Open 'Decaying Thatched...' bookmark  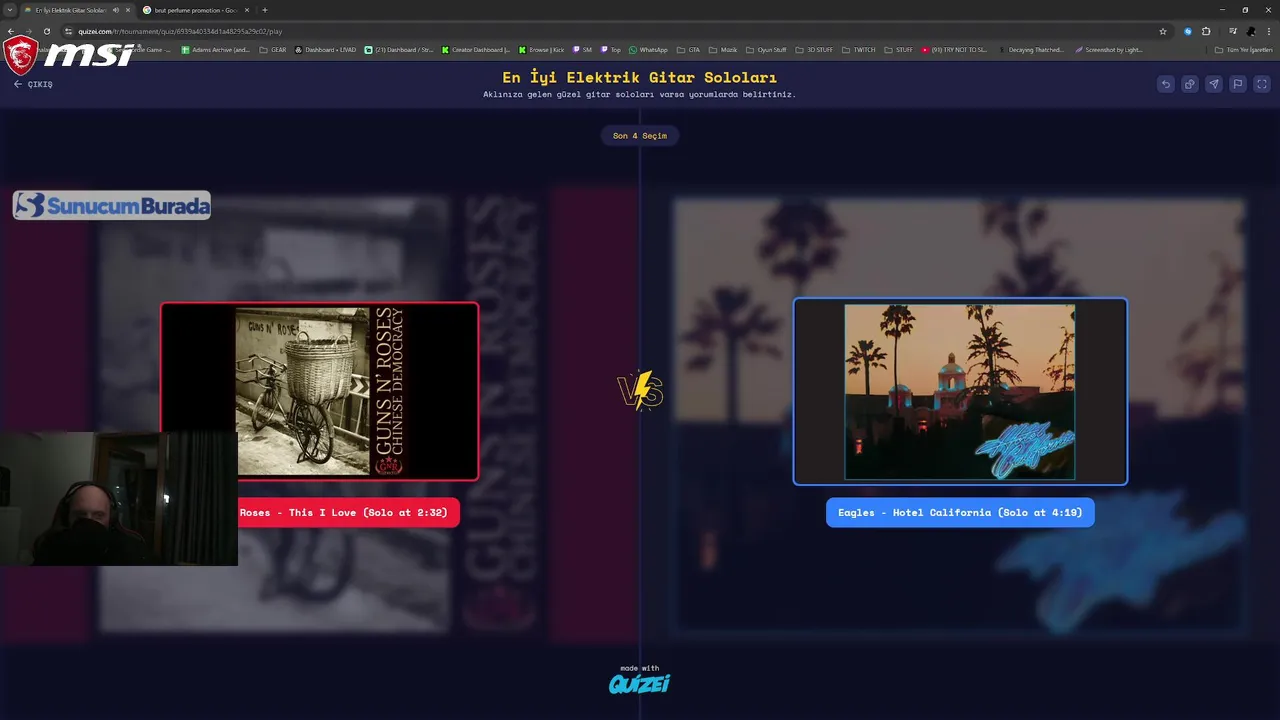(x=1030, y=49)
